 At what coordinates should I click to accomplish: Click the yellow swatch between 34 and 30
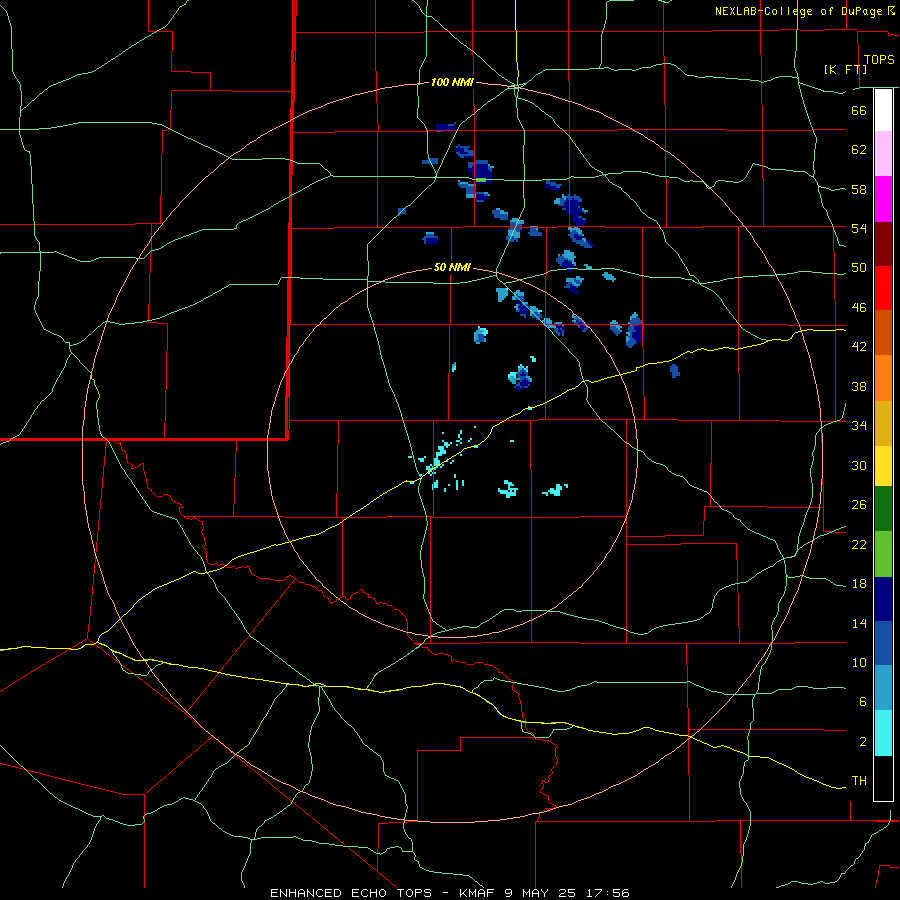883,466
